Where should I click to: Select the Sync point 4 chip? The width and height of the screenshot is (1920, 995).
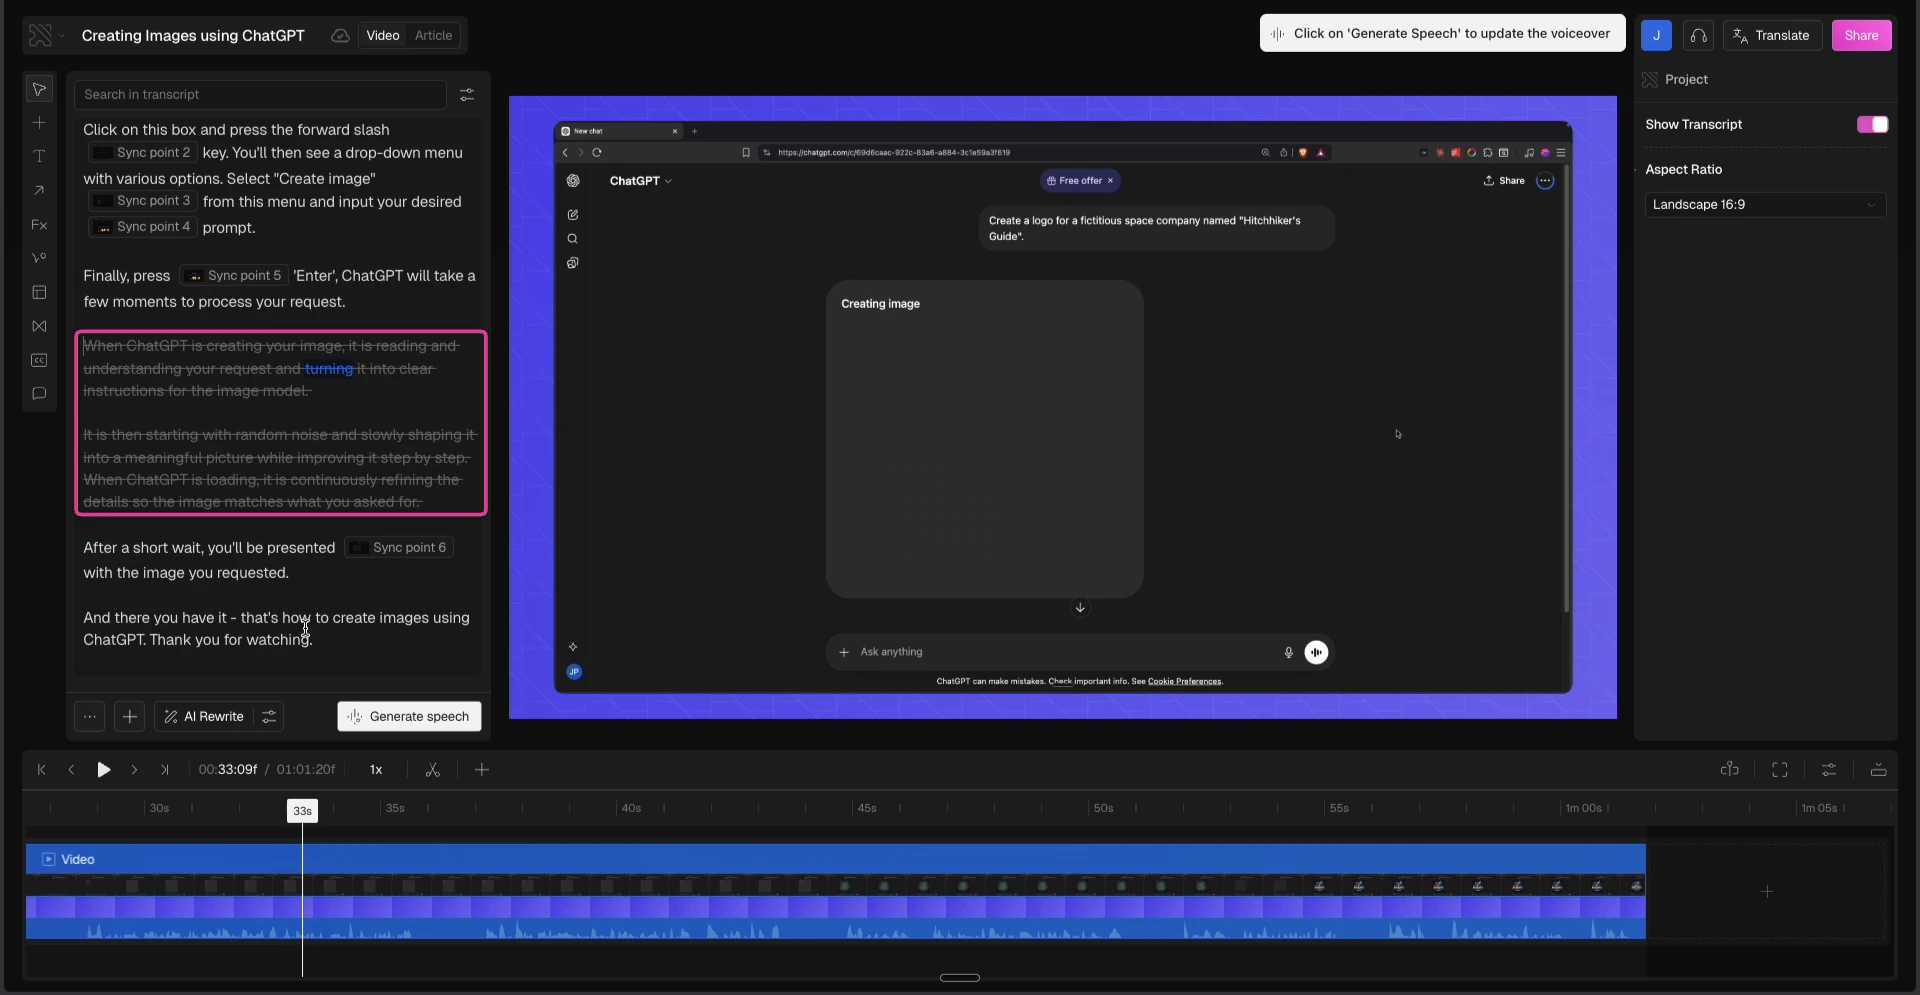pos(142,227)
